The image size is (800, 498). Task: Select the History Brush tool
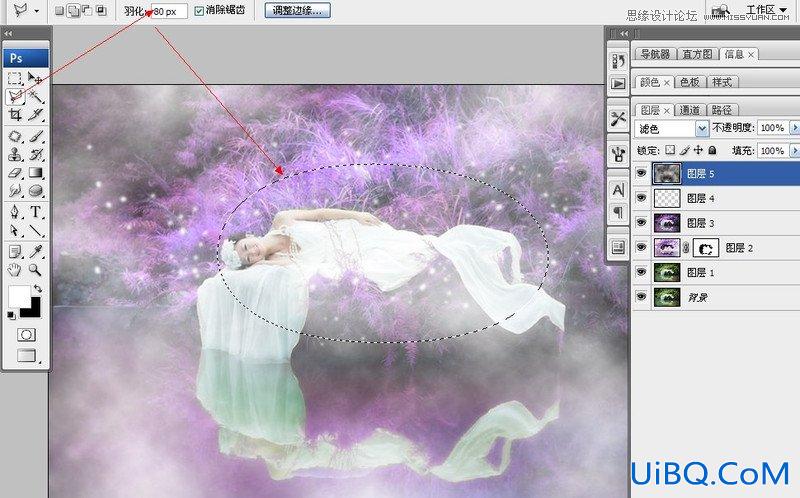pyautogui.click(x=35, y=154)
